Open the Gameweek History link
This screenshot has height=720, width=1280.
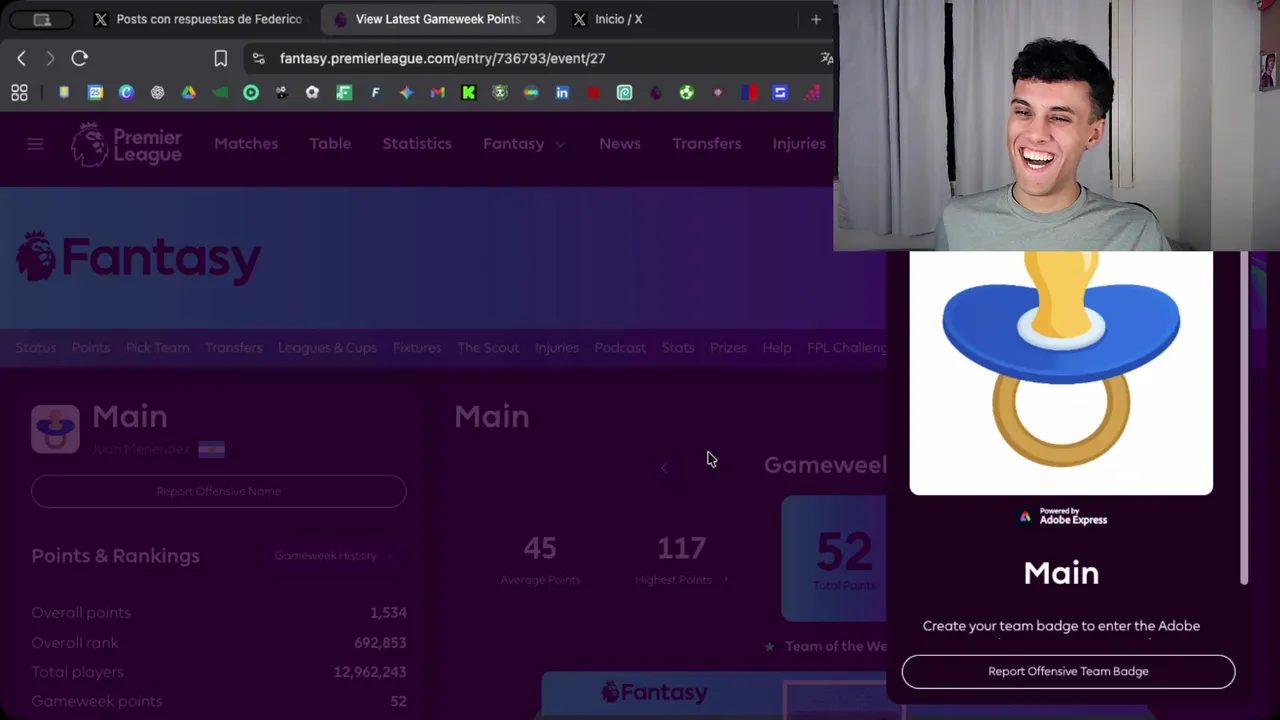[x=333, y=556]
